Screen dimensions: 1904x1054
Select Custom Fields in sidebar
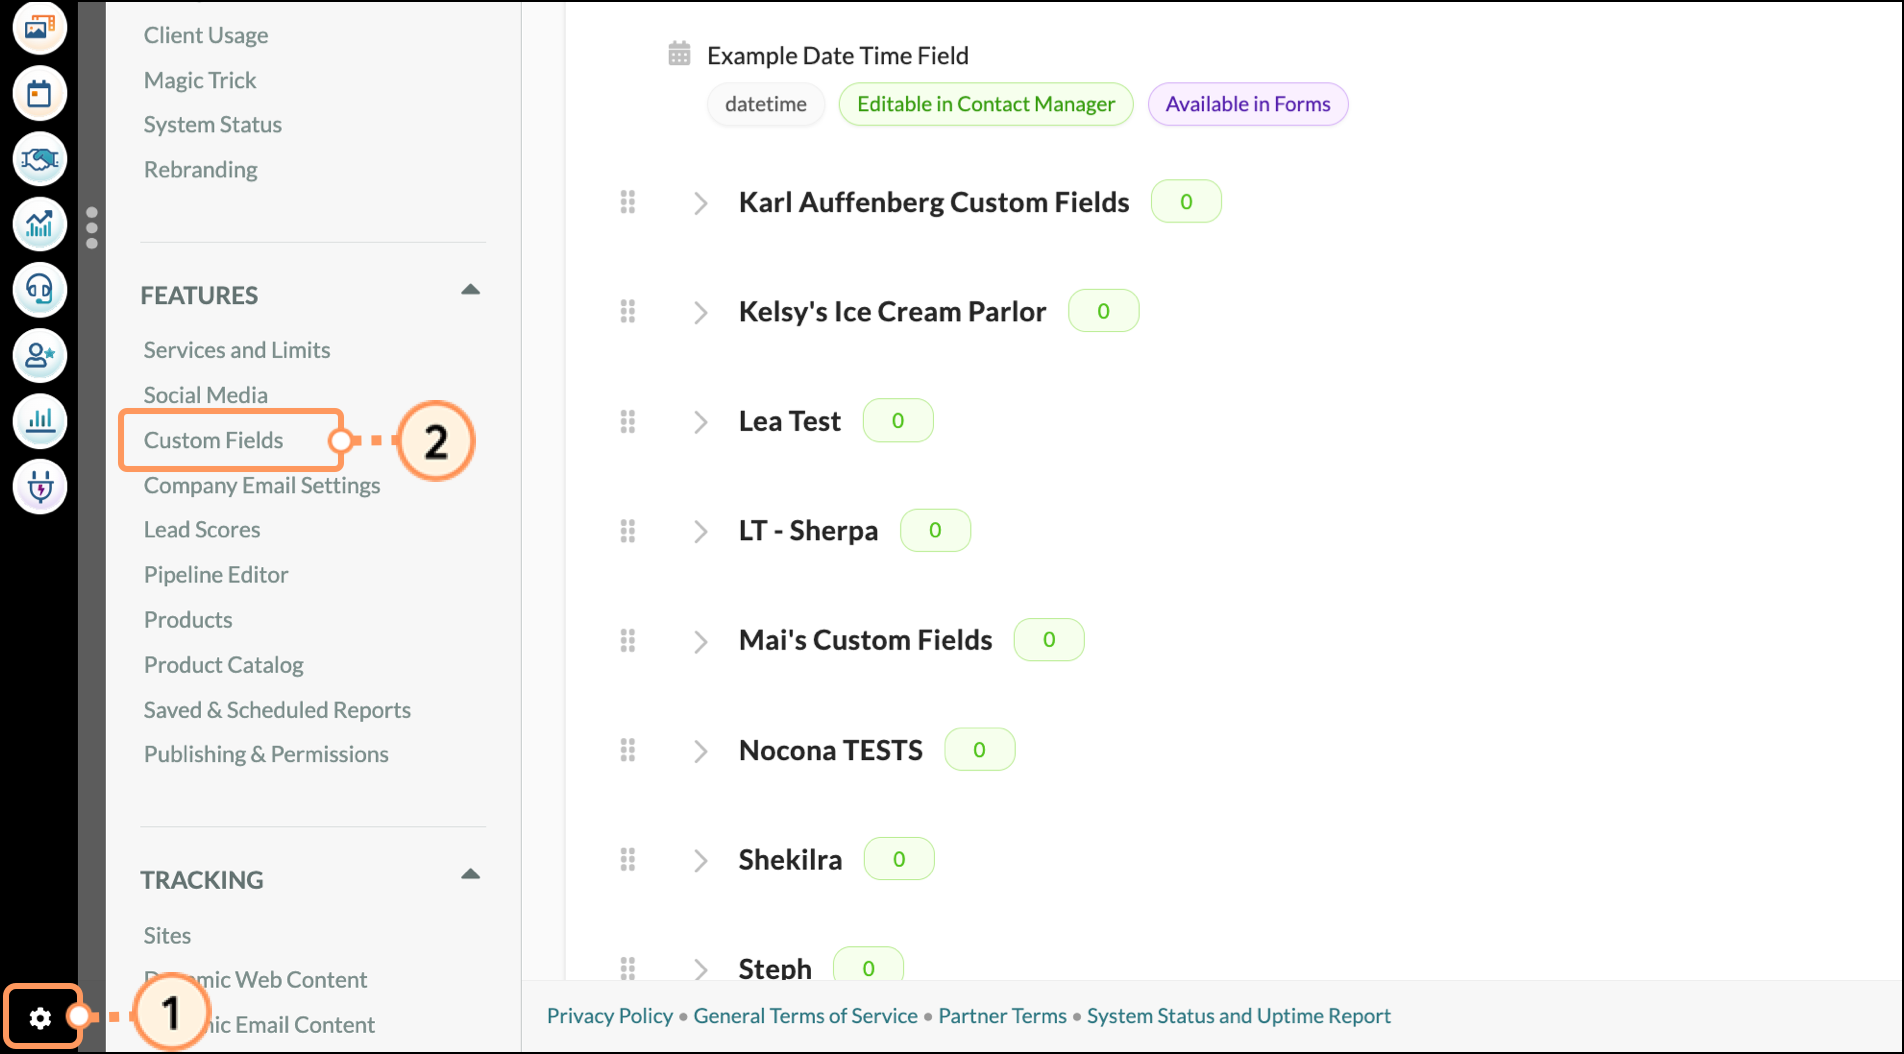213,440
